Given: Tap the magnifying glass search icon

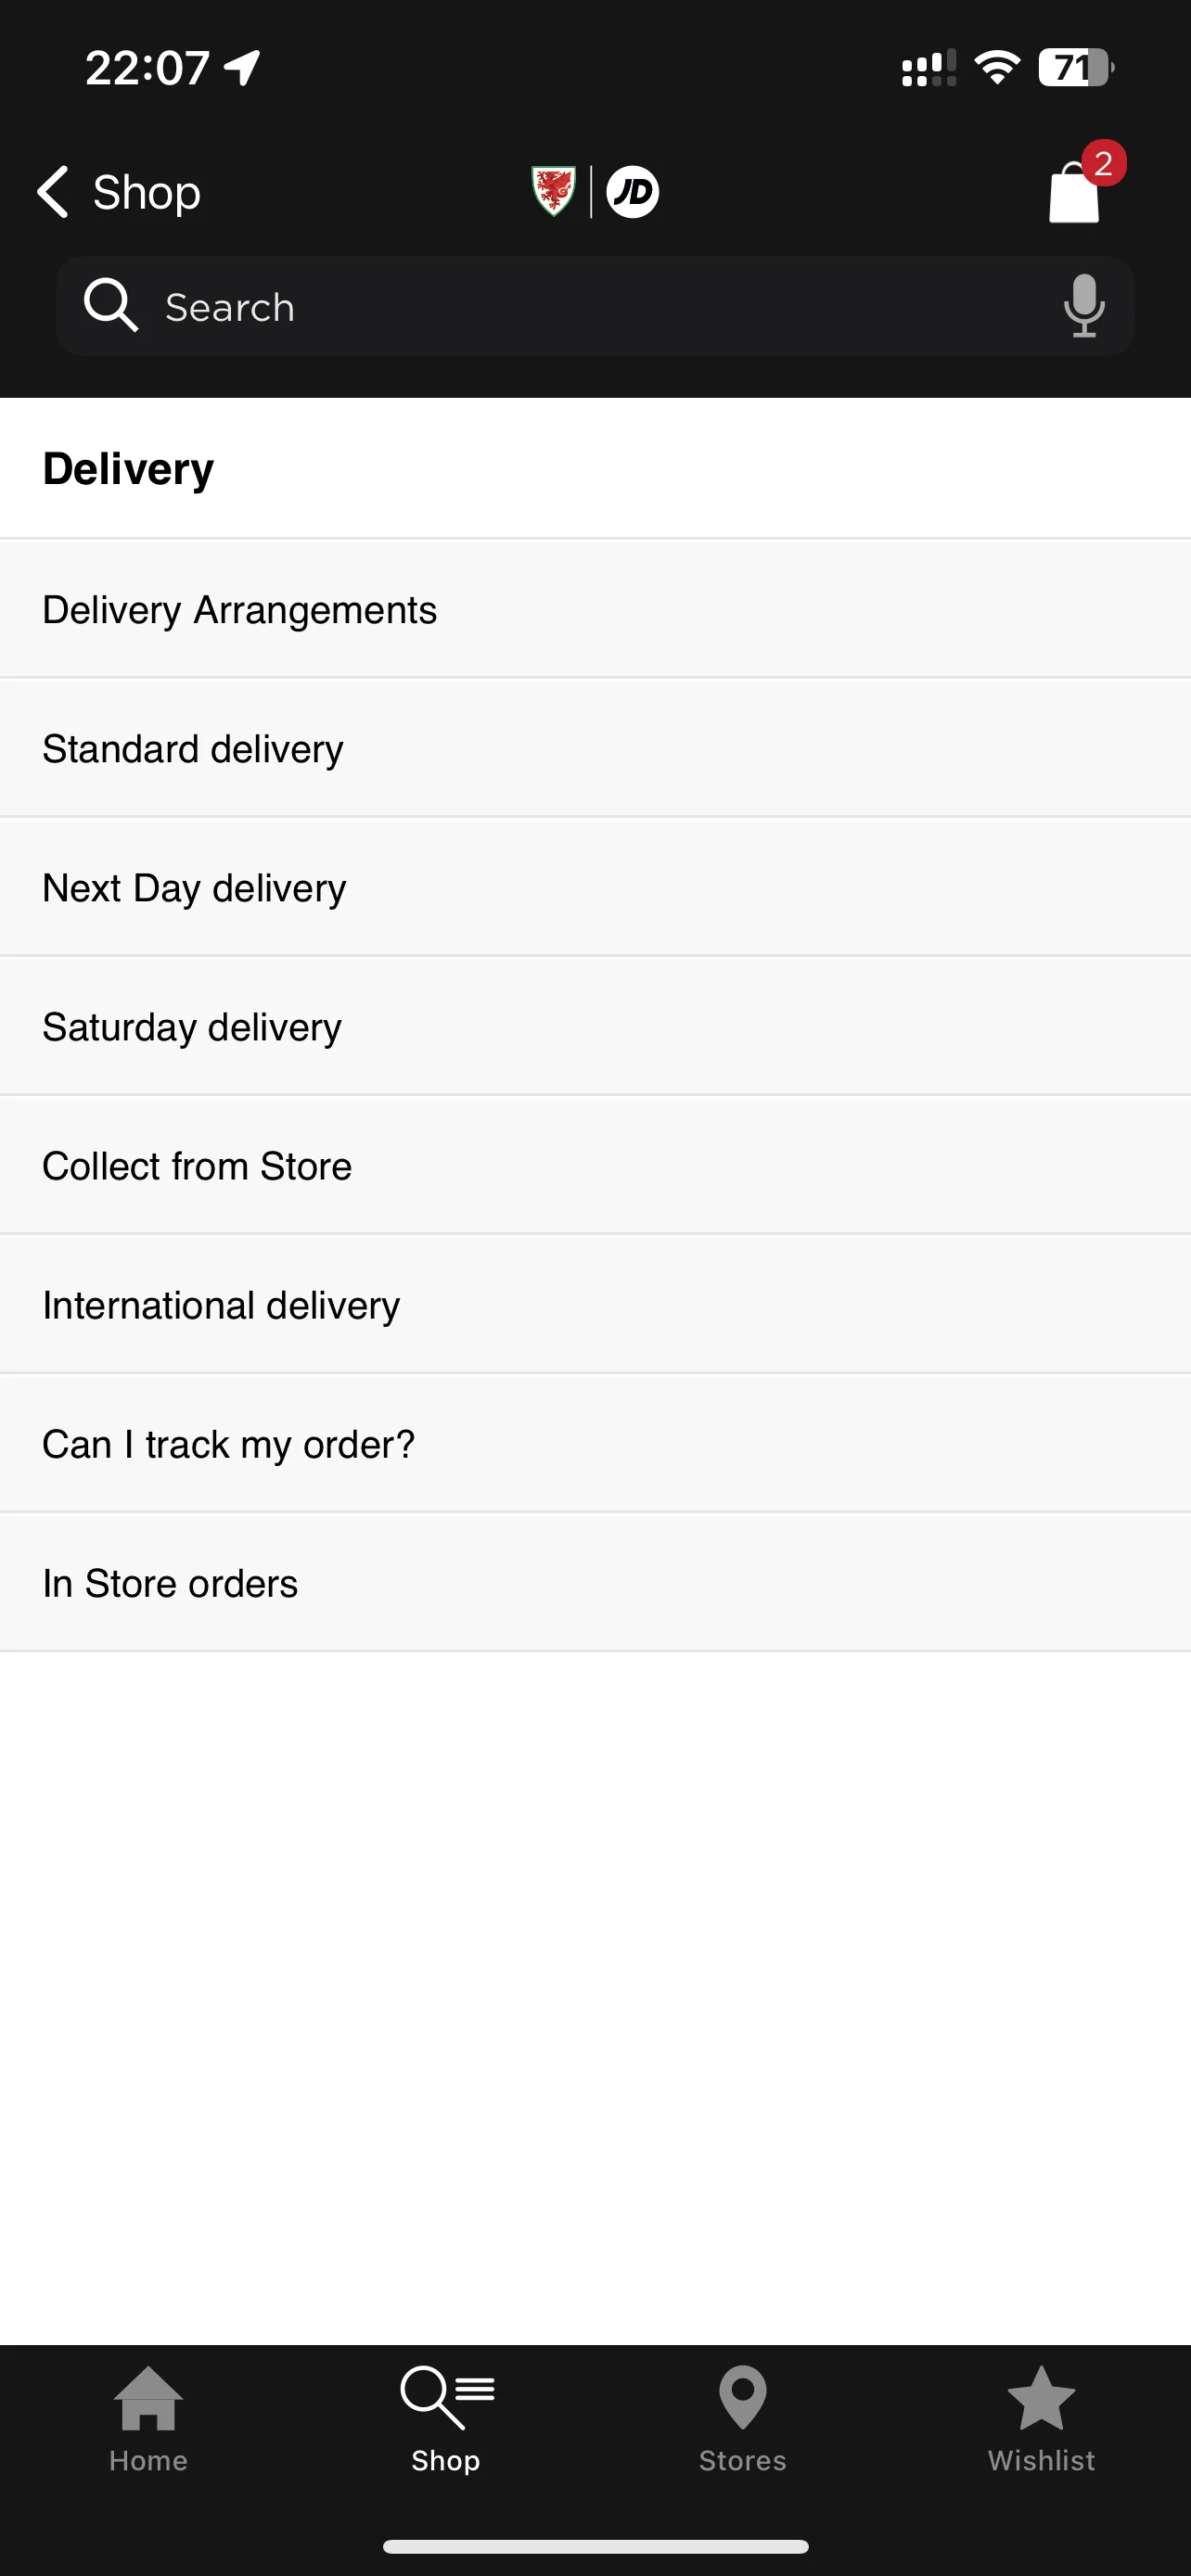Looking at the screenshot, I should pyautogui.click(x=110, y=305).
